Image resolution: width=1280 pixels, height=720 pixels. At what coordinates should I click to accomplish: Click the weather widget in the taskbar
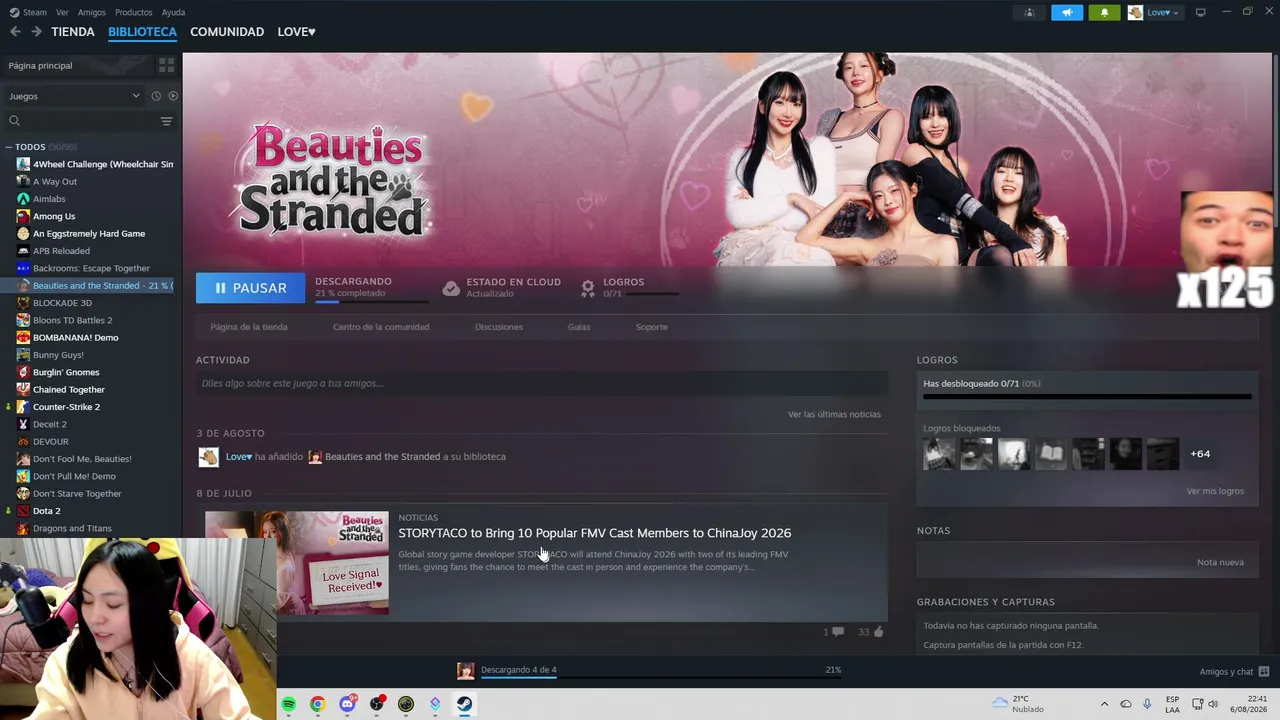[1018, 704]
